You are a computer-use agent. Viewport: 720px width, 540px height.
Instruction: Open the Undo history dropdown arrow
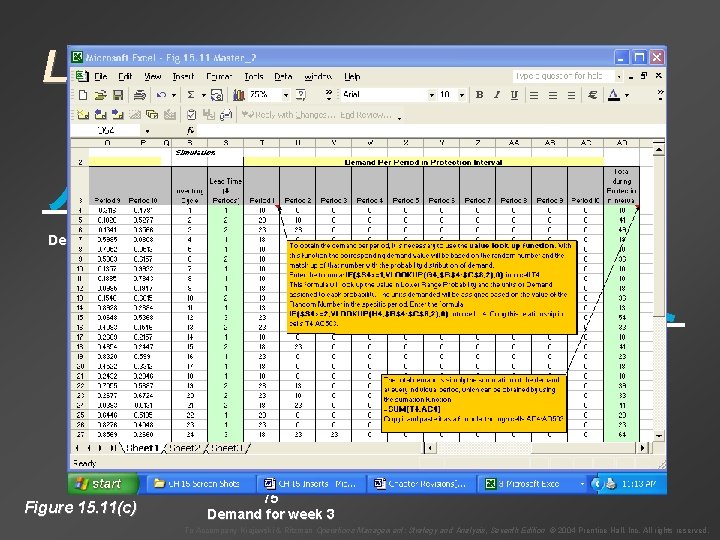(x=174, y=96)
